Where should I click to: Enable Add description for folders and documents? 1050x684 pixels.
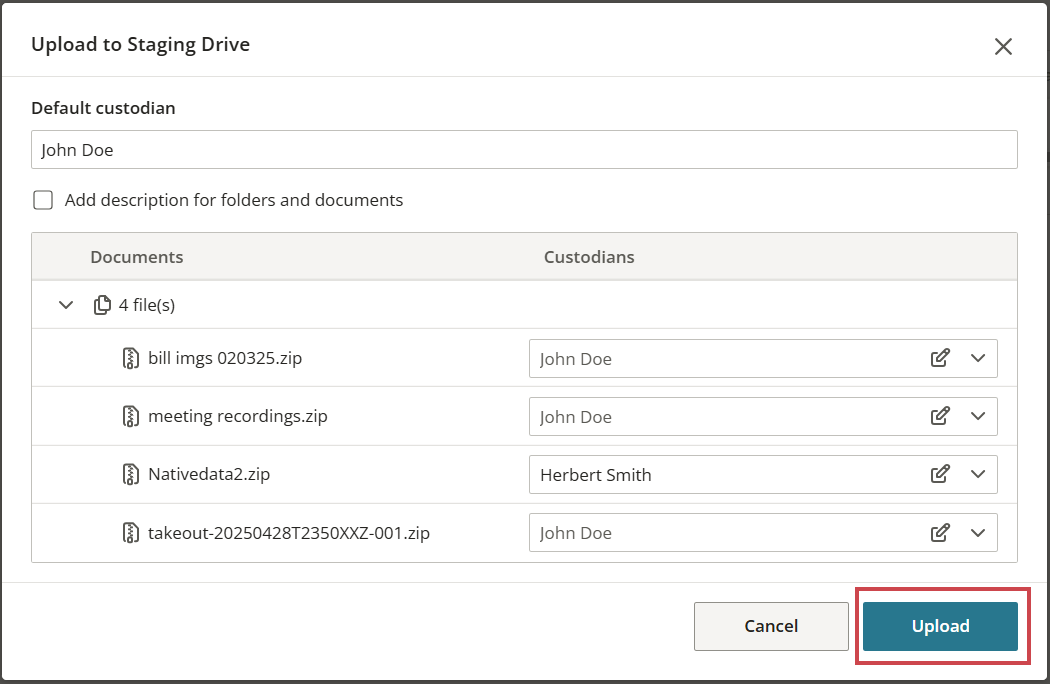click(x=43, y=200)
